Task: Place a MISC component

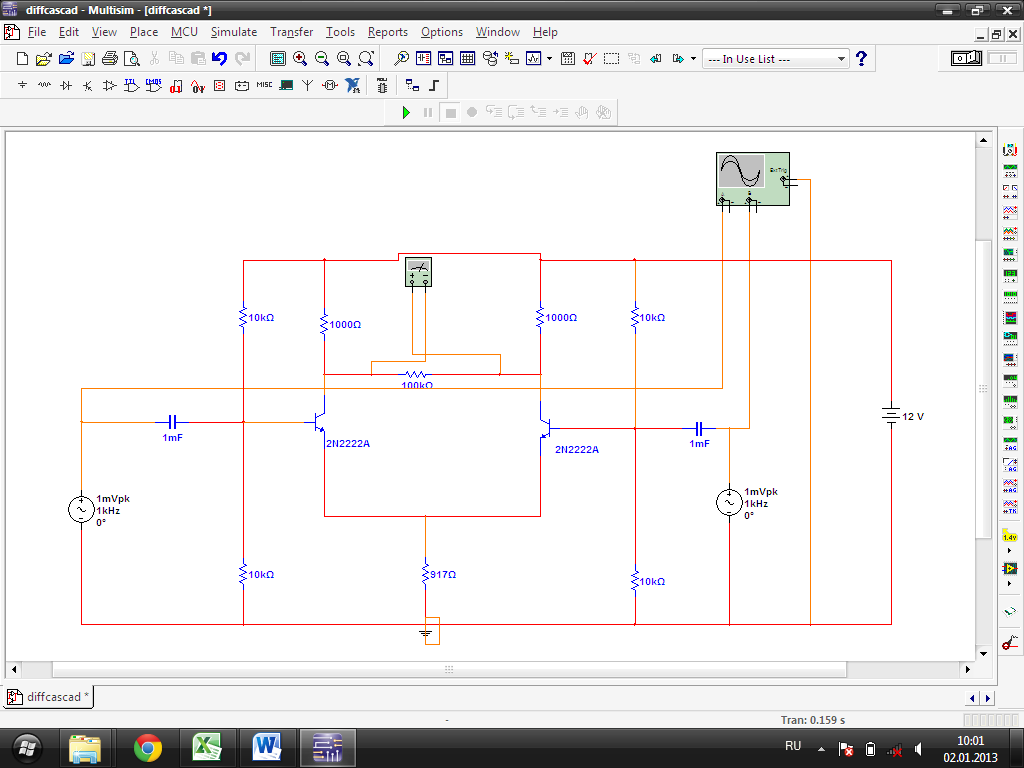Action: pos(264,86)
